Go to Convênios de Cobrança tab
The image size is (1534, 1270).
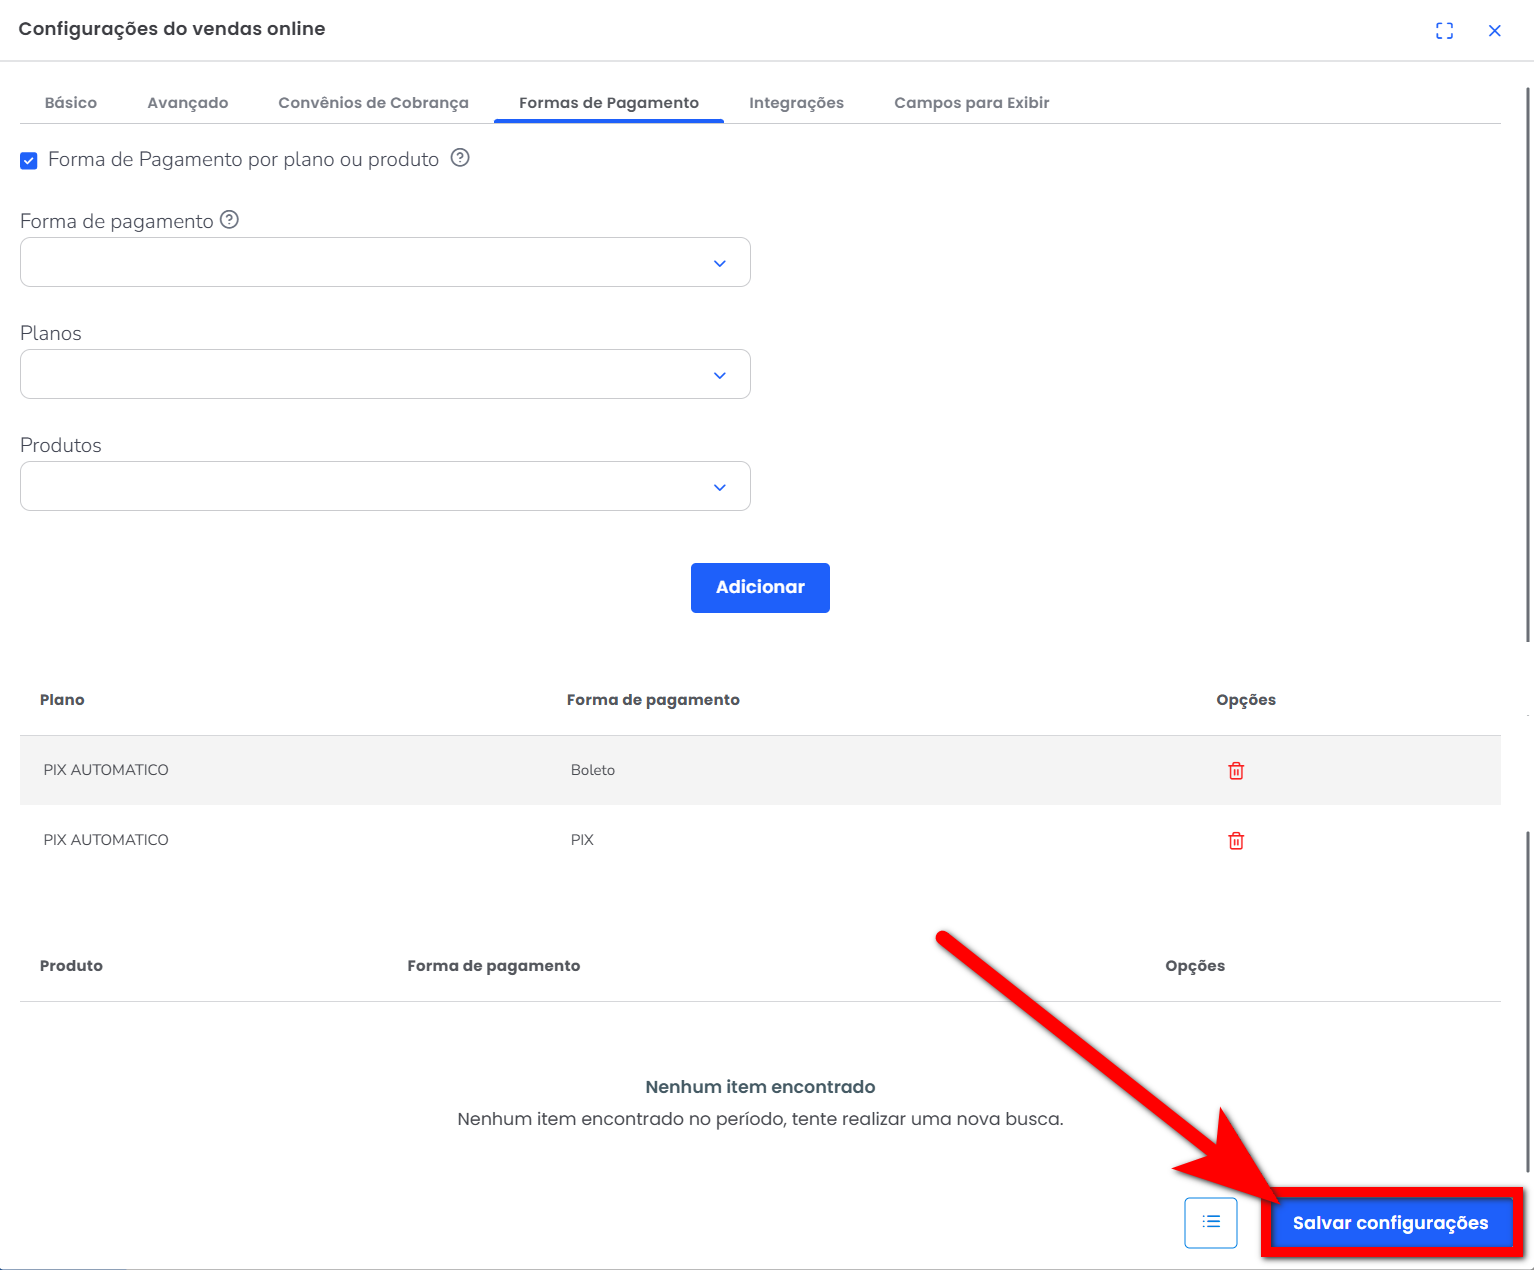point(373,103)
